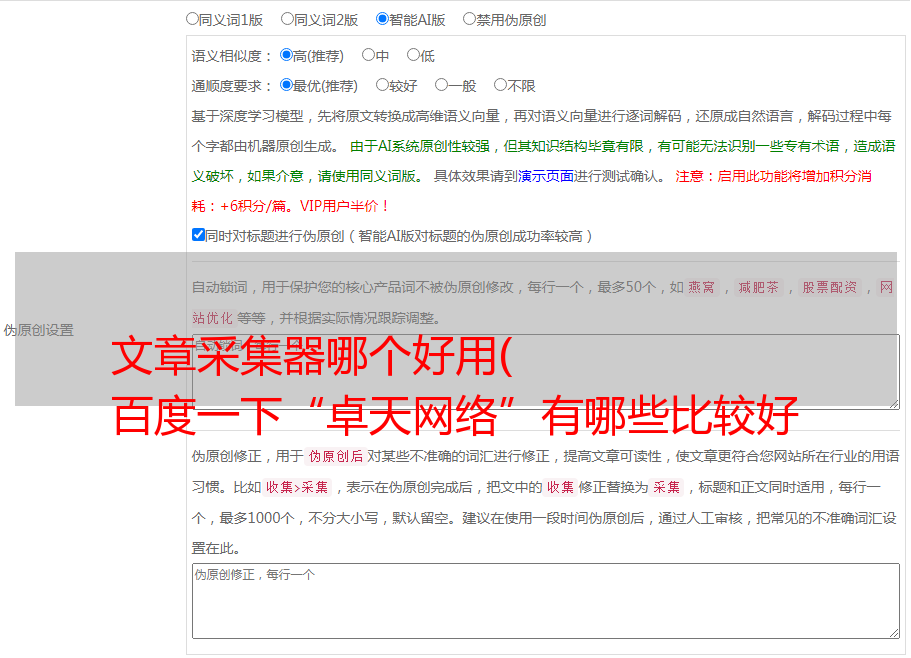Click the 燕窝 example keyword
The width and height of the screenshot is (911, 658).
(702, 287)
